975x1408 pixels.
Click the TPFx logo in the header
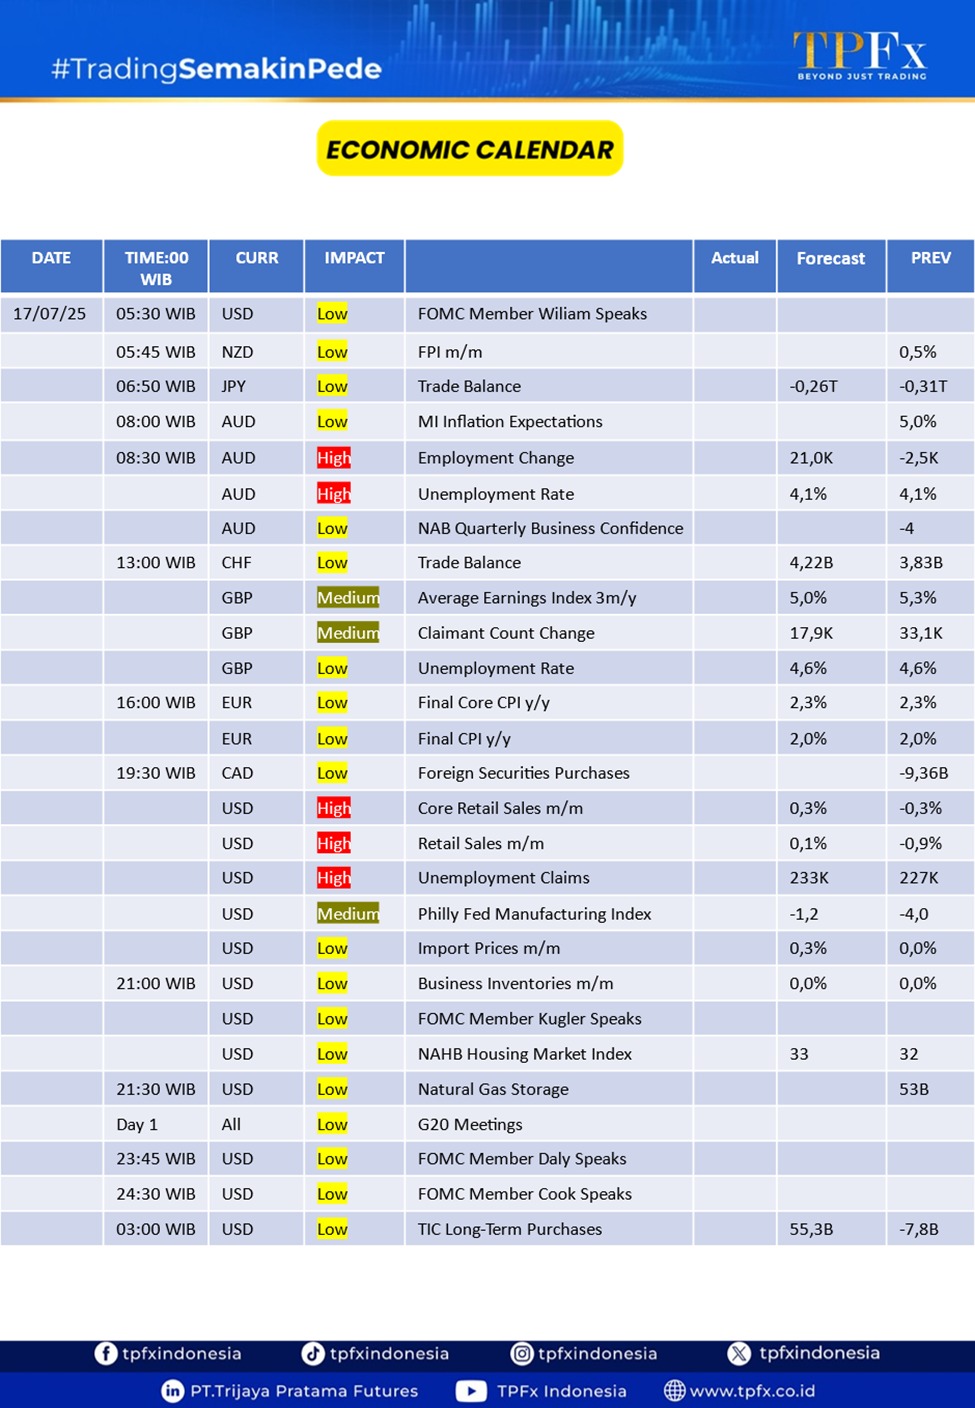[x=860, y=54]
